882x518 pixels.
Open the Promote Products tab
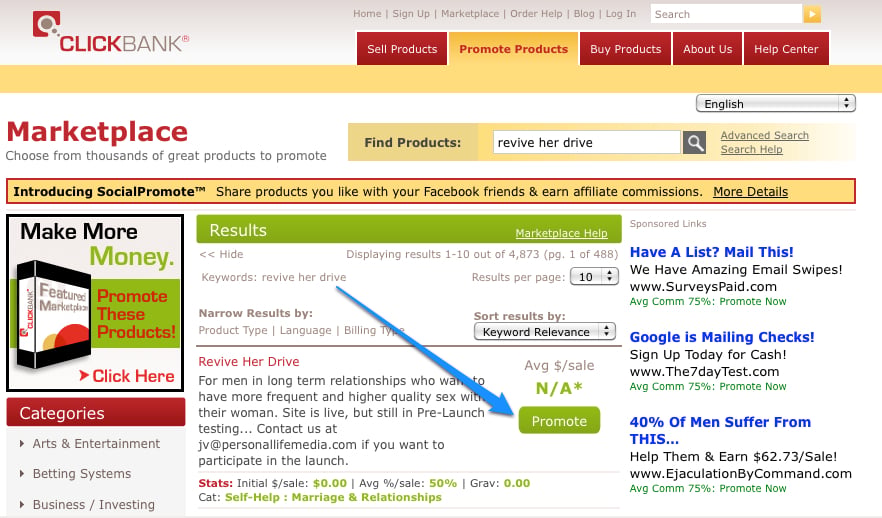point(513,49)
